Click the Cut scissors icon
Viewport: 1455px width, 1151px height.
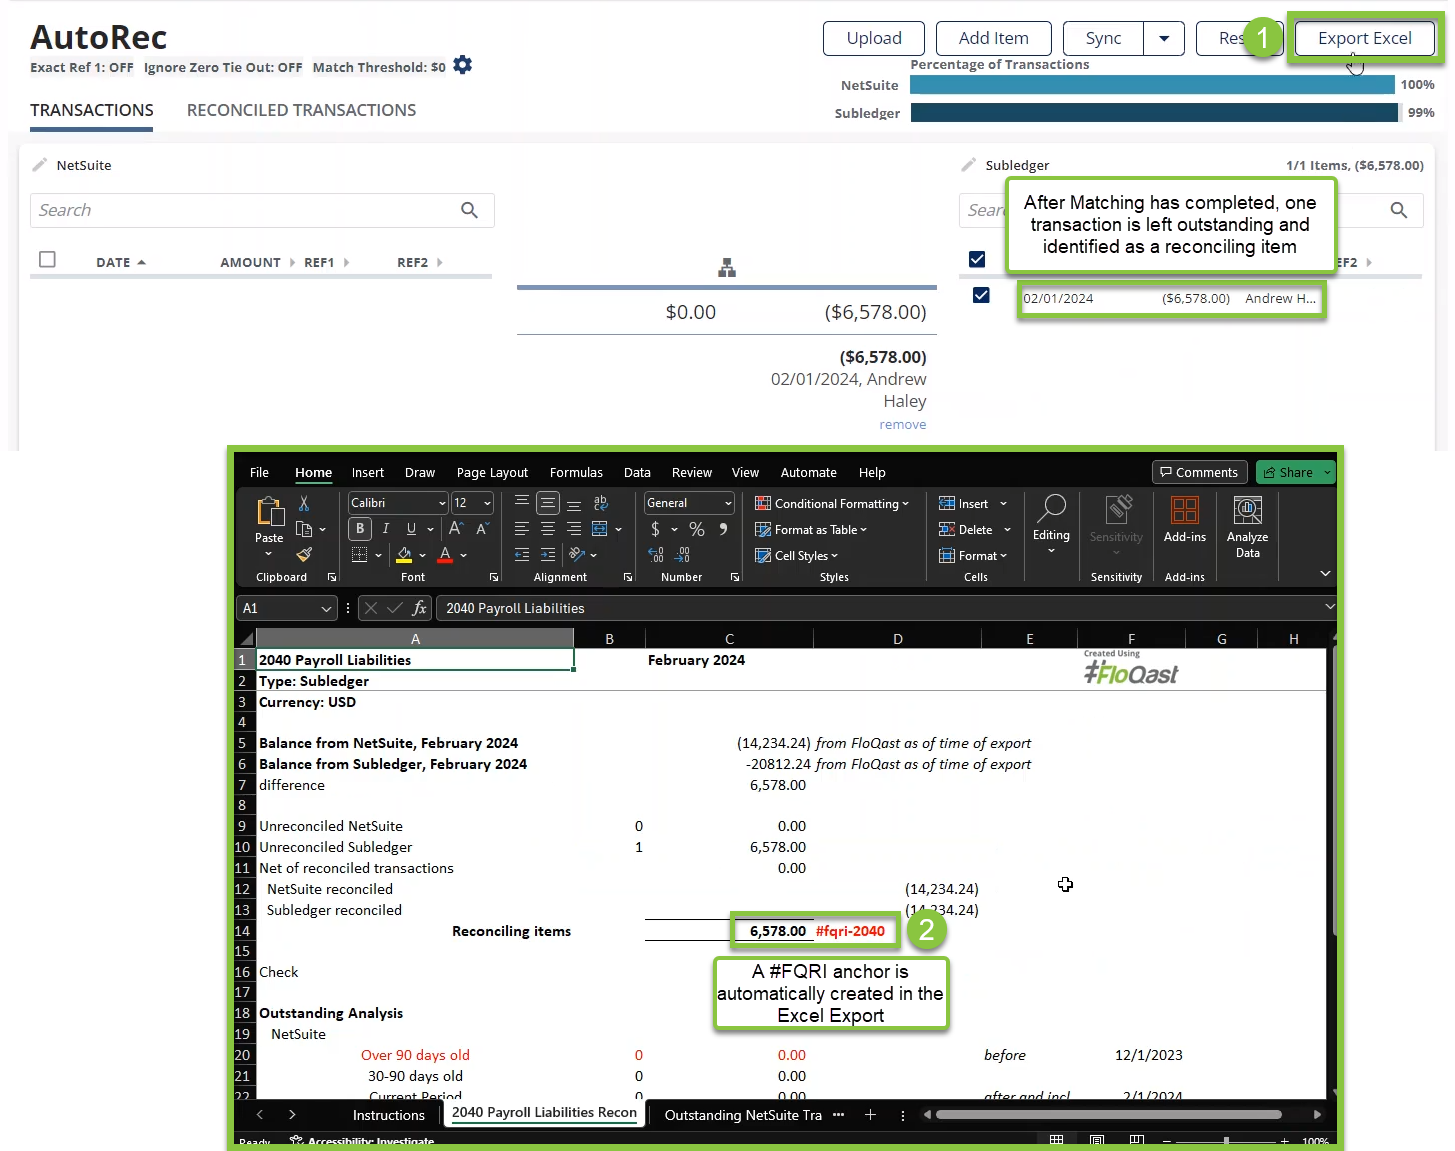coord(304,503)
